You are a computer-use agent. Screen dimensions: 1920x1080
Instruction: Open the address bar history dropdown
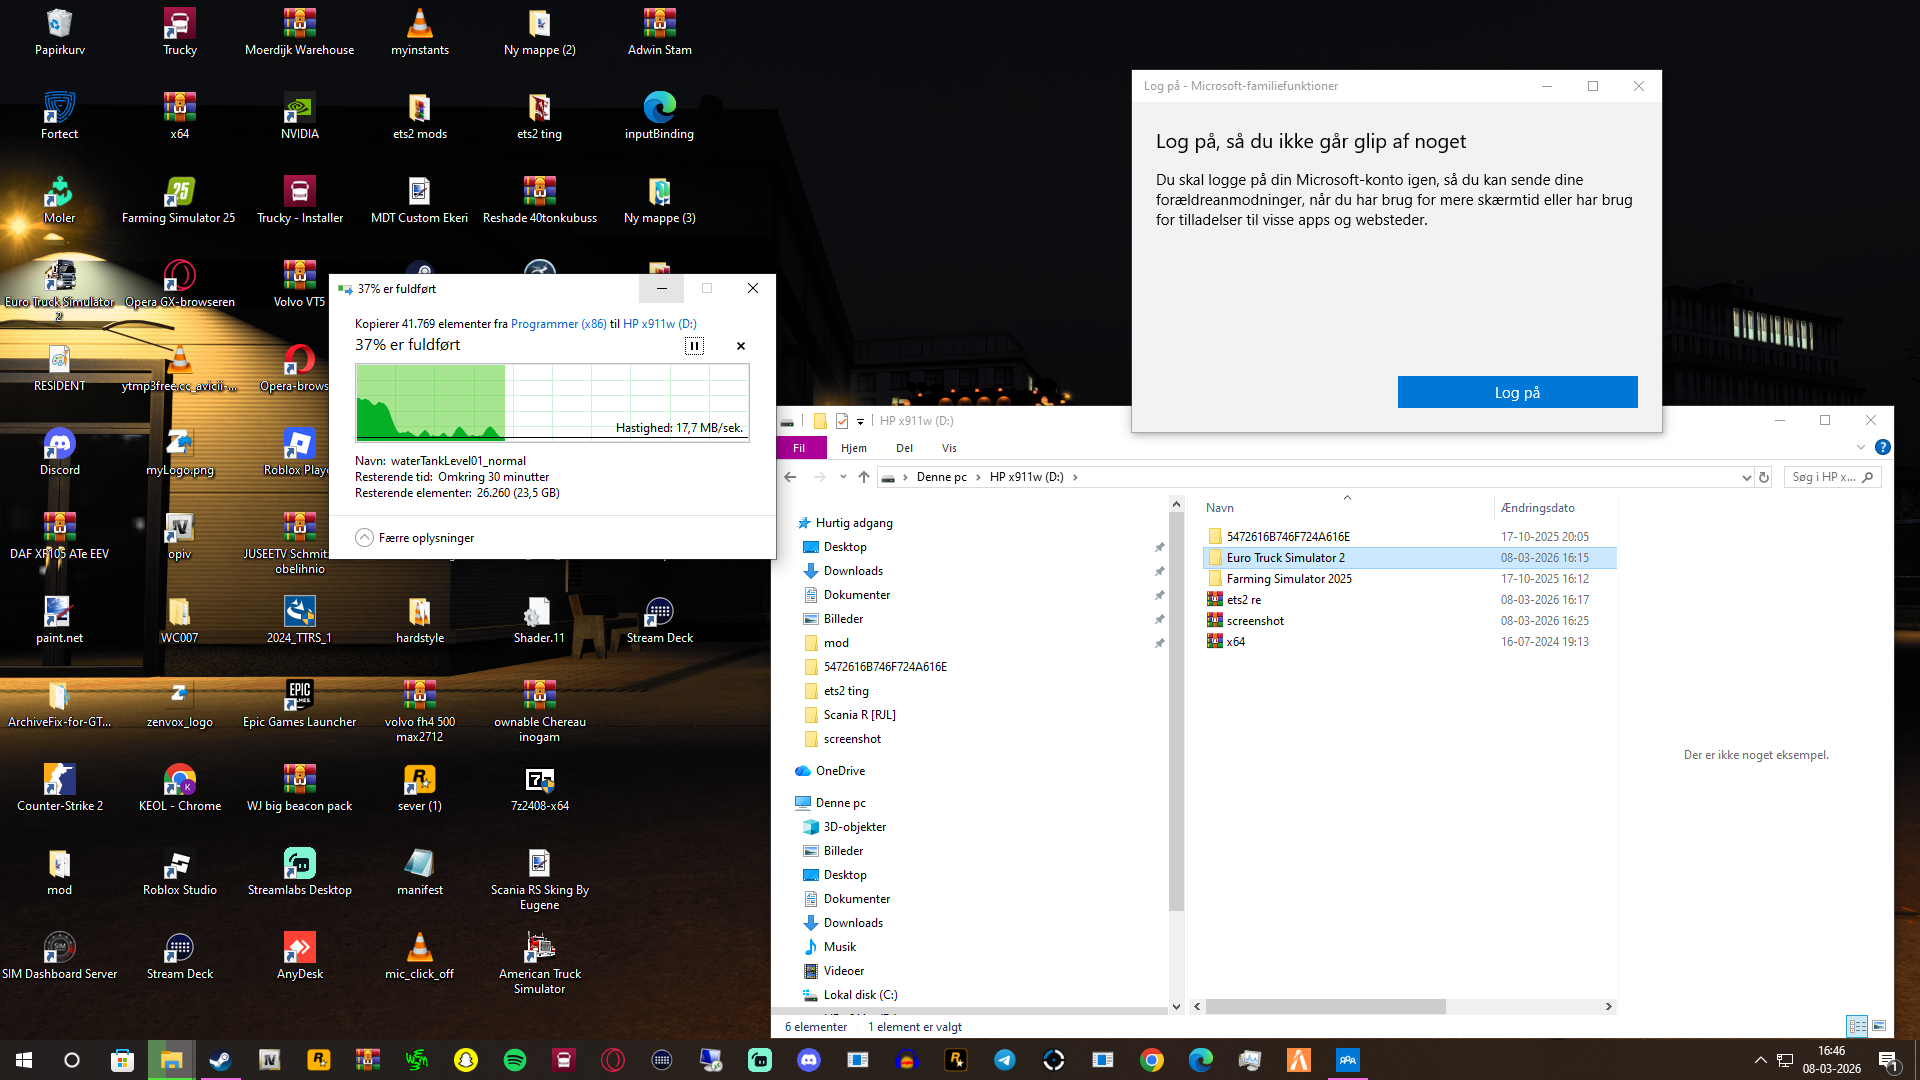[1746, 478]
